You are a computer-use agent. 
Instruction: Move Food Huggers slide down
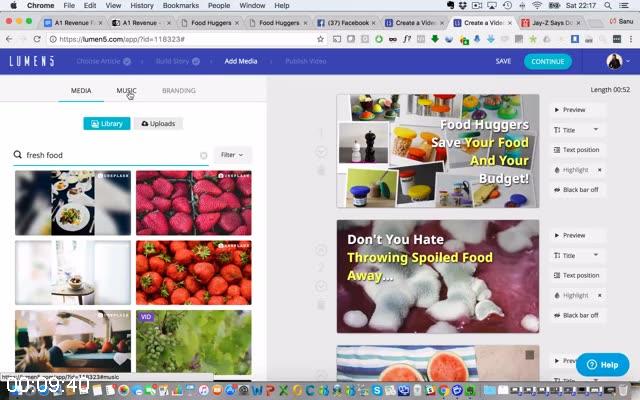pos(321,152)
